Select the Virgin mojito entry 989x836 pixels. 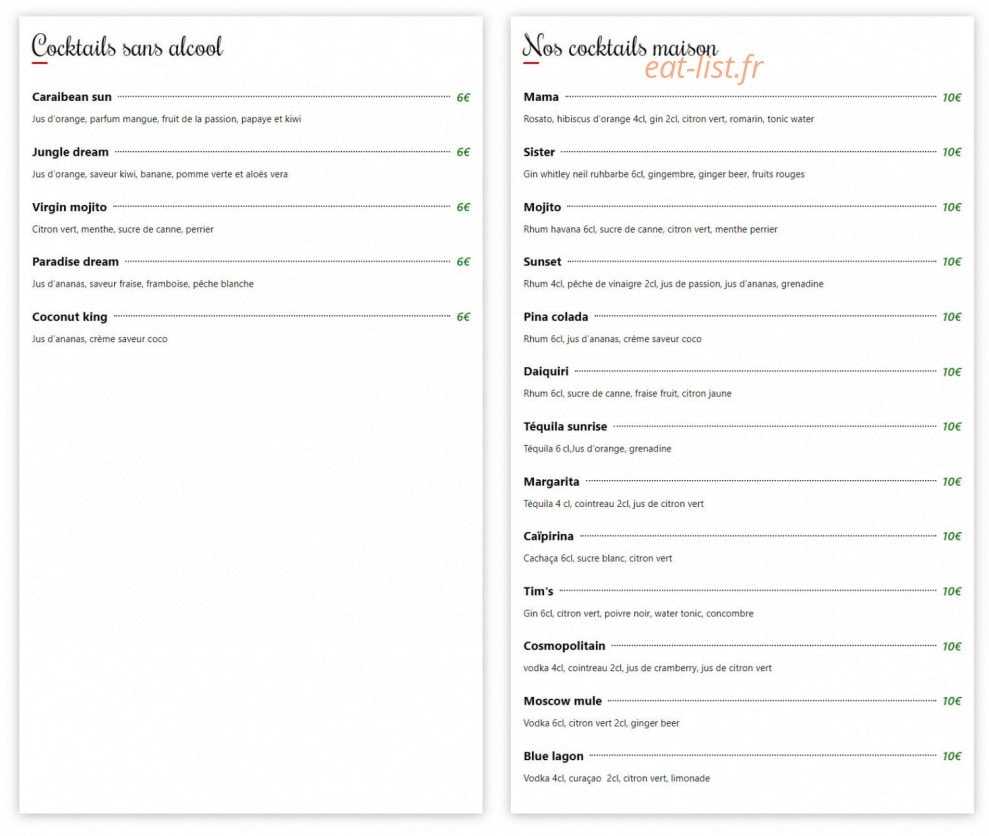click(x=69, y=207)
